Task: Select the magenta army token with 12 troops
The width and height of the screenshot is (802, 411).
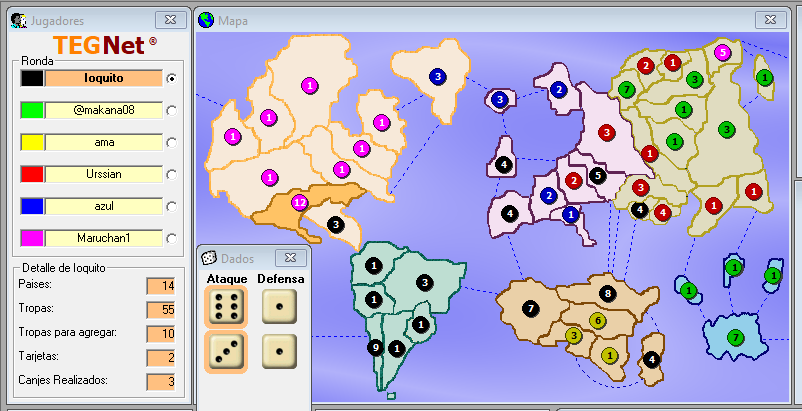Action: [x=299, y=203]
